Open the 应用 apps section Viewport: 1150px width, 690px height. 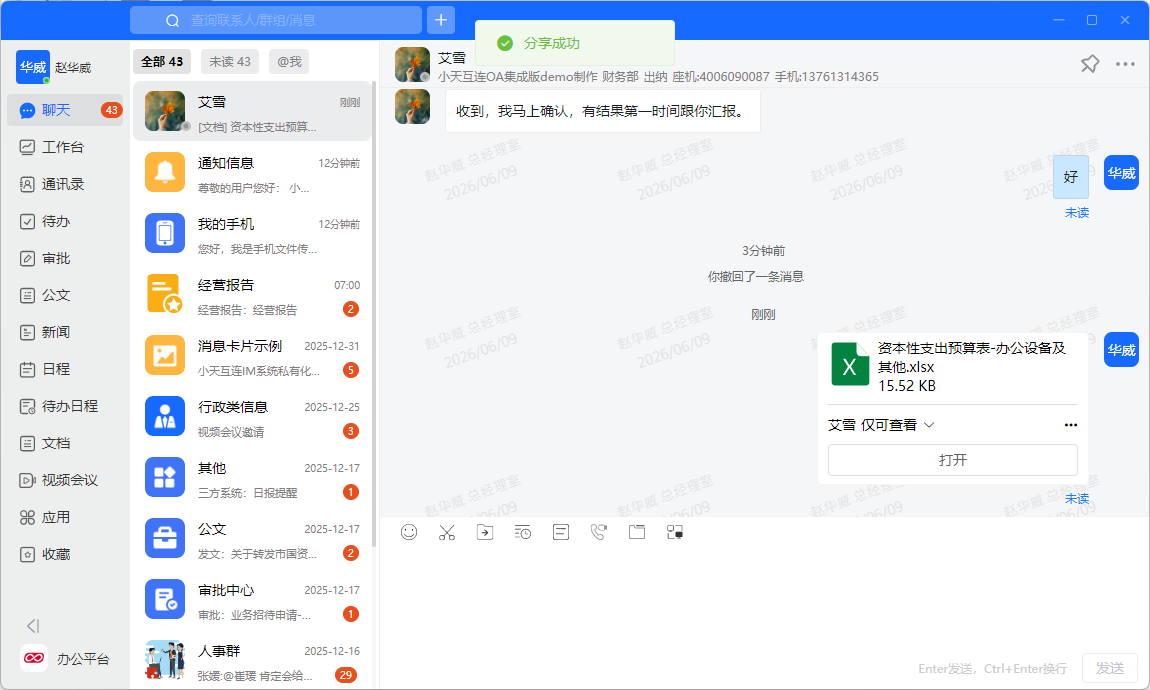tap(65, 518)
